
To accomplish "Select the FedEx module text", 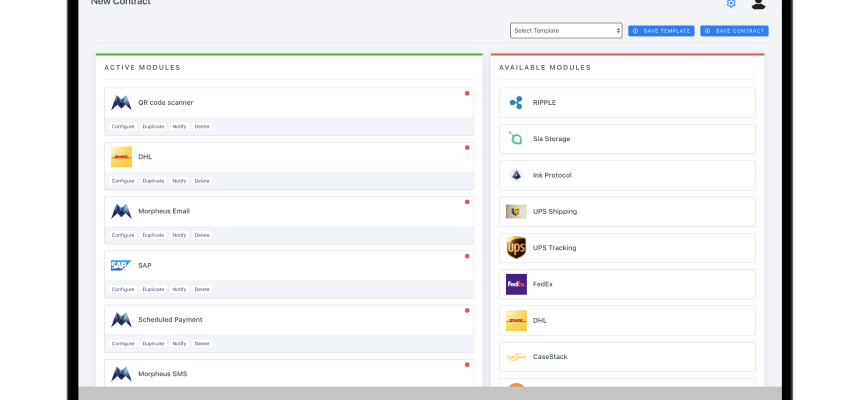I will tap(542, 284).
